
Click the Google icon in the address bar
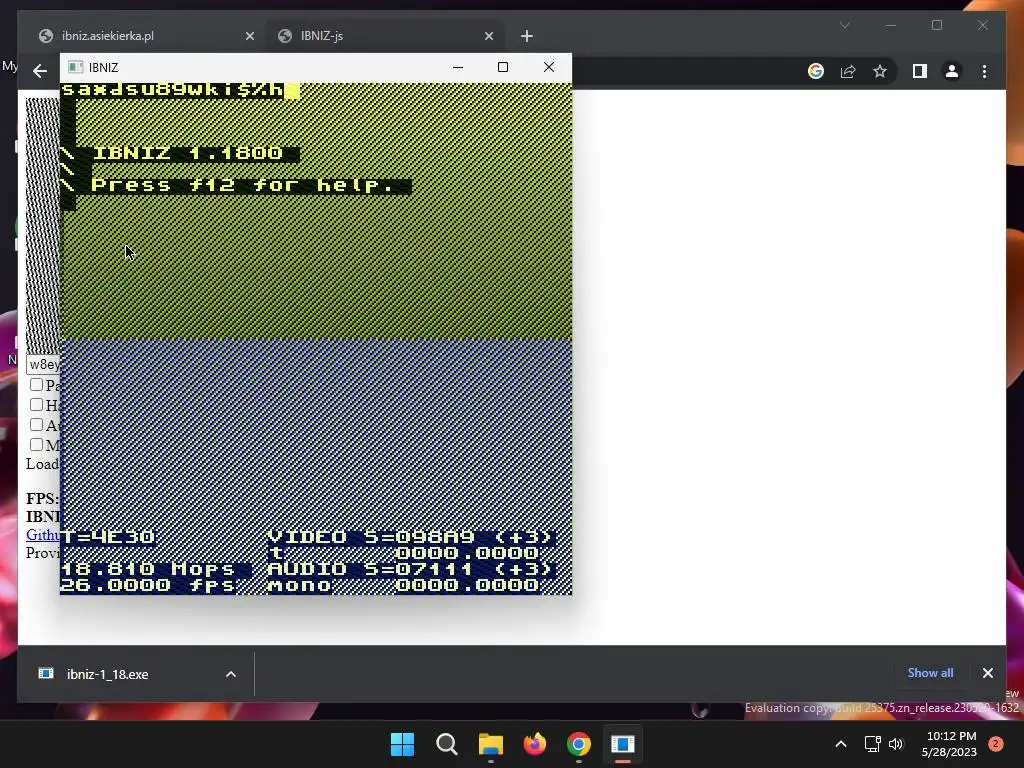pyautogui.click(x=816, y=71)
